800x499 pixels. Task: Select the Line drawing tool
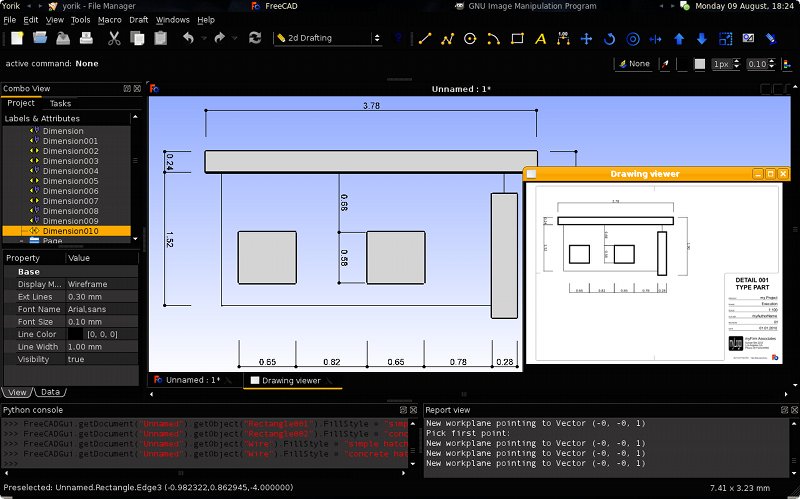[x=424, y=39]
